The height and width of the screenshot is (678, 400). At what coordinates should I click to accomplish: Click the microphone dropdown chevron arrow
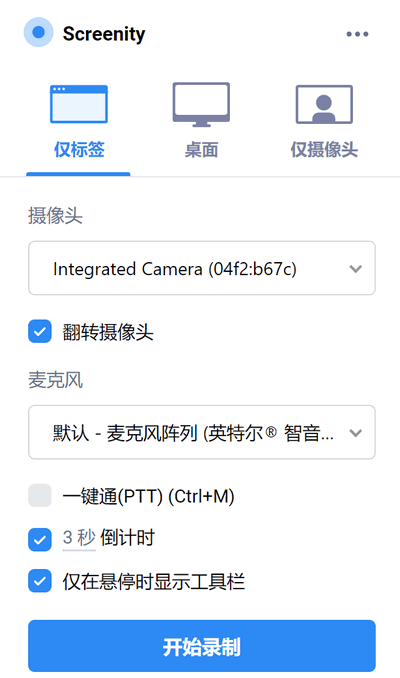coord(355,433)
